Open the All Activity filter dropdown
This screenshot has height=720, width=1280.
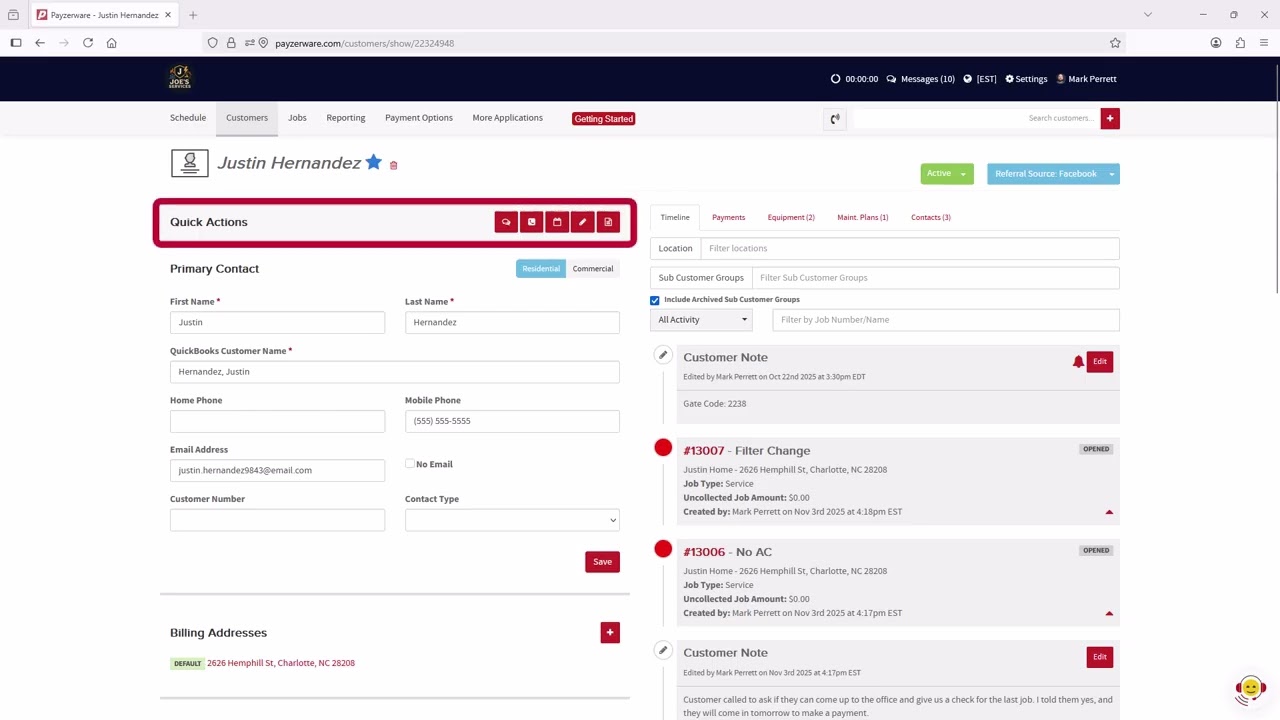click(701, 320)
